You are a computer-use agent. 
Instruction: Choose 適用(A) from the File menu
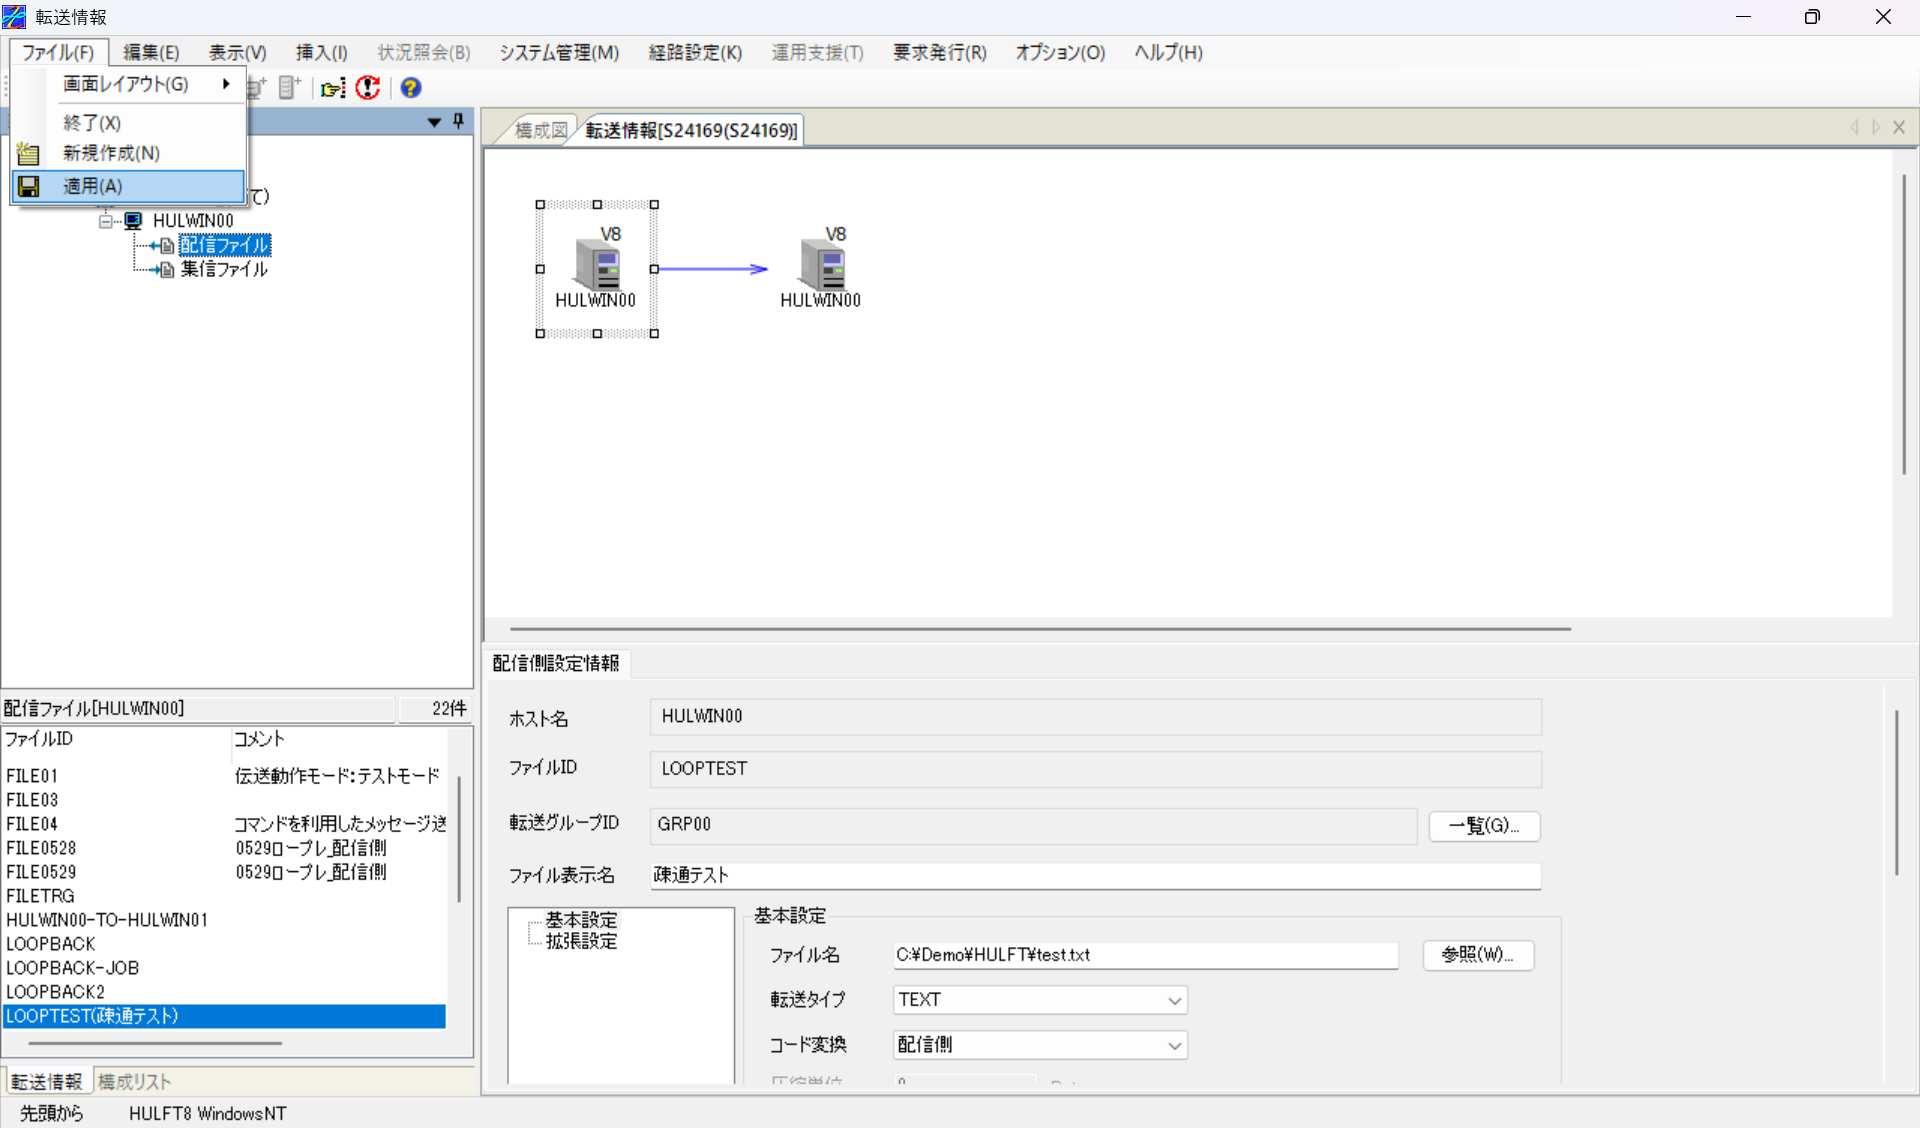[x=93, y=186]
